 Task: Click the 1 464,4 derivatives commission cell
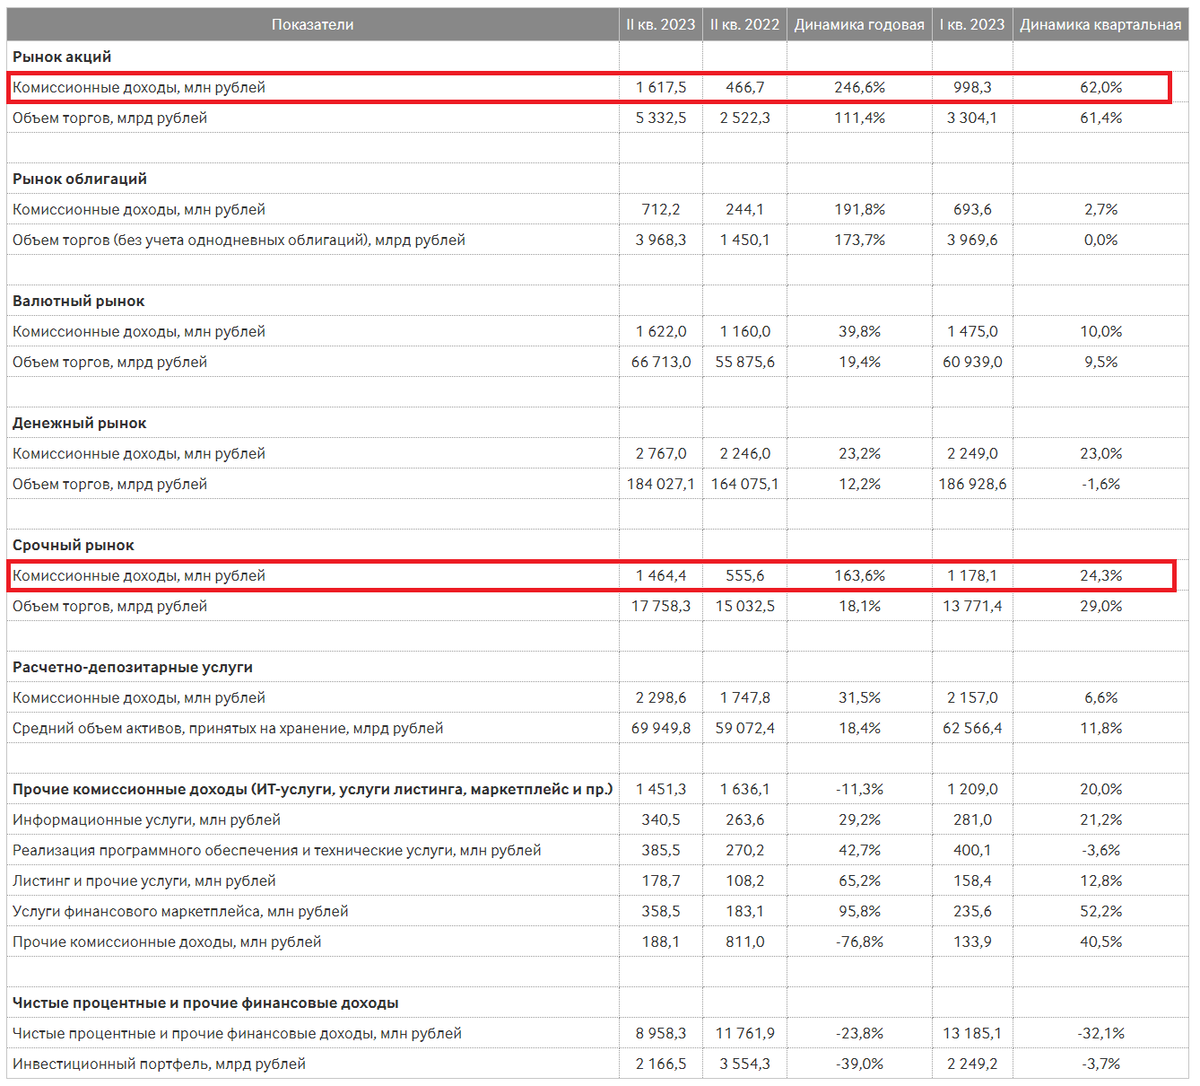[661, 576]
